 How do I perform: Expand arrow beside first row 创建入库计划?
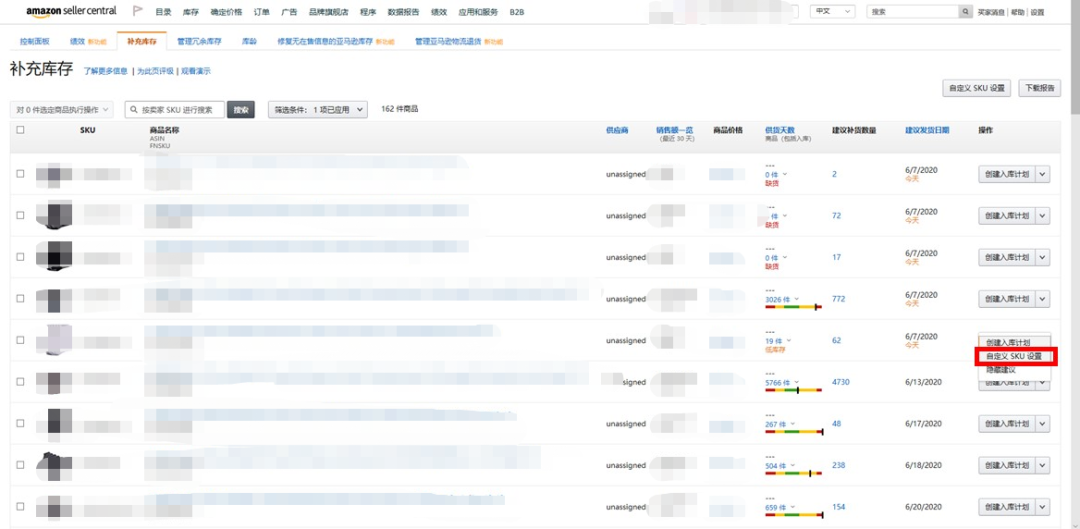coord(1043,174)
